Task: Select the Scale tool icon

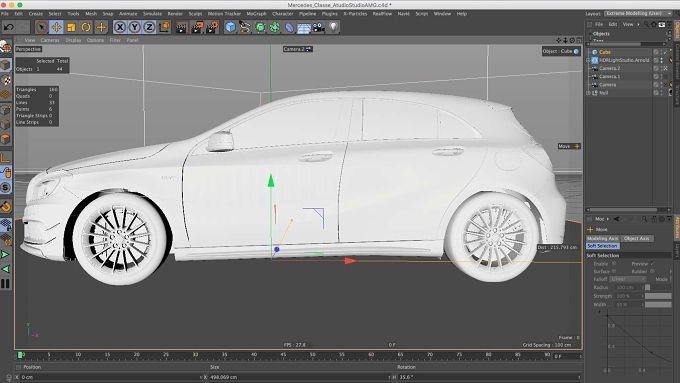Action: (71, 27)
